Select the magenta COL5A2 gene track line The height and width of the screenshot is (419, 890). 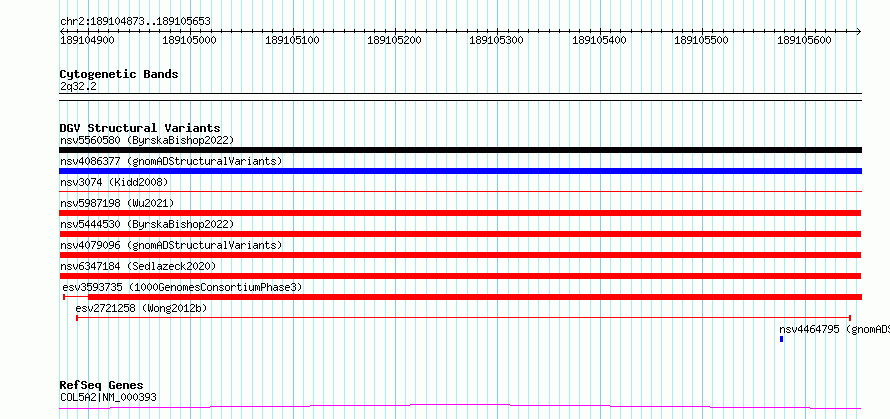coord(460,407)
